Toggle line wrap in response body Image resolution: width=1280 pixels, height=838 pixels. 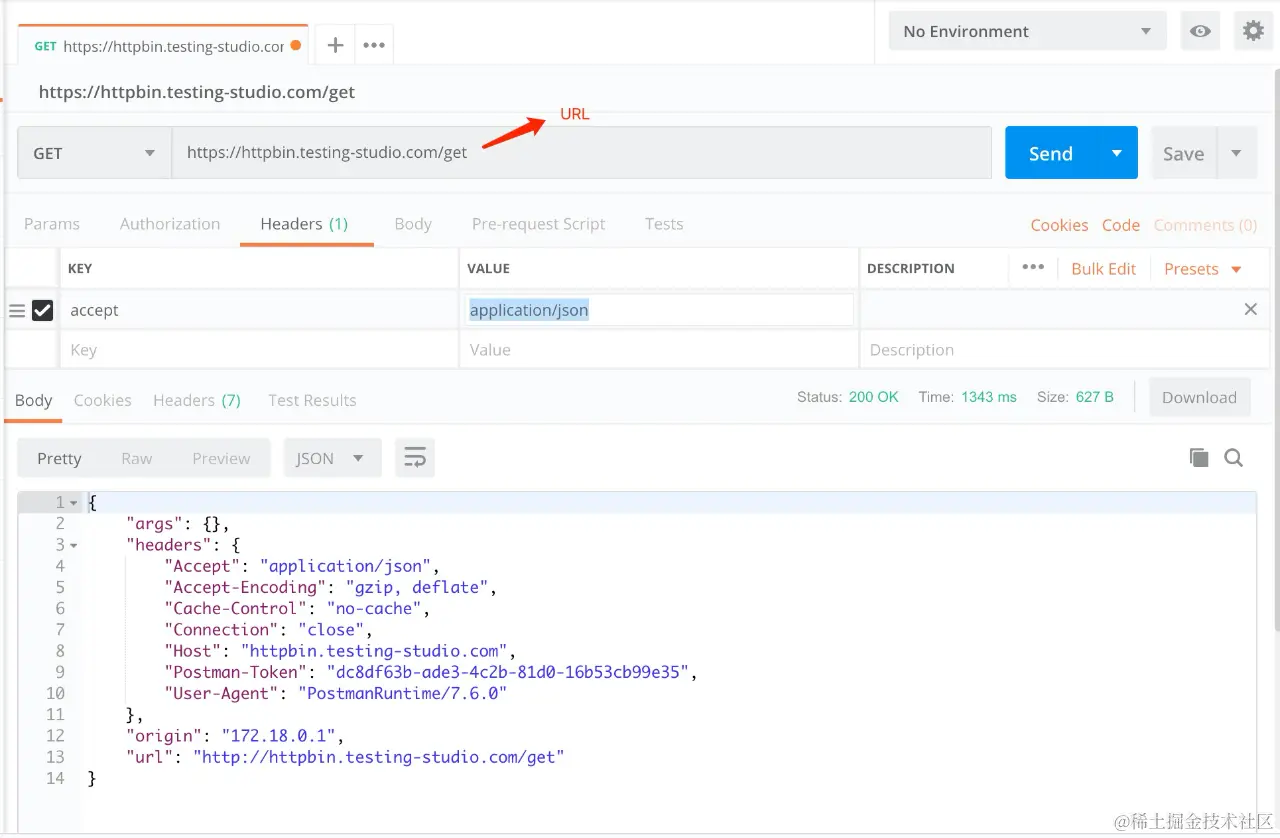coord(415,458)
